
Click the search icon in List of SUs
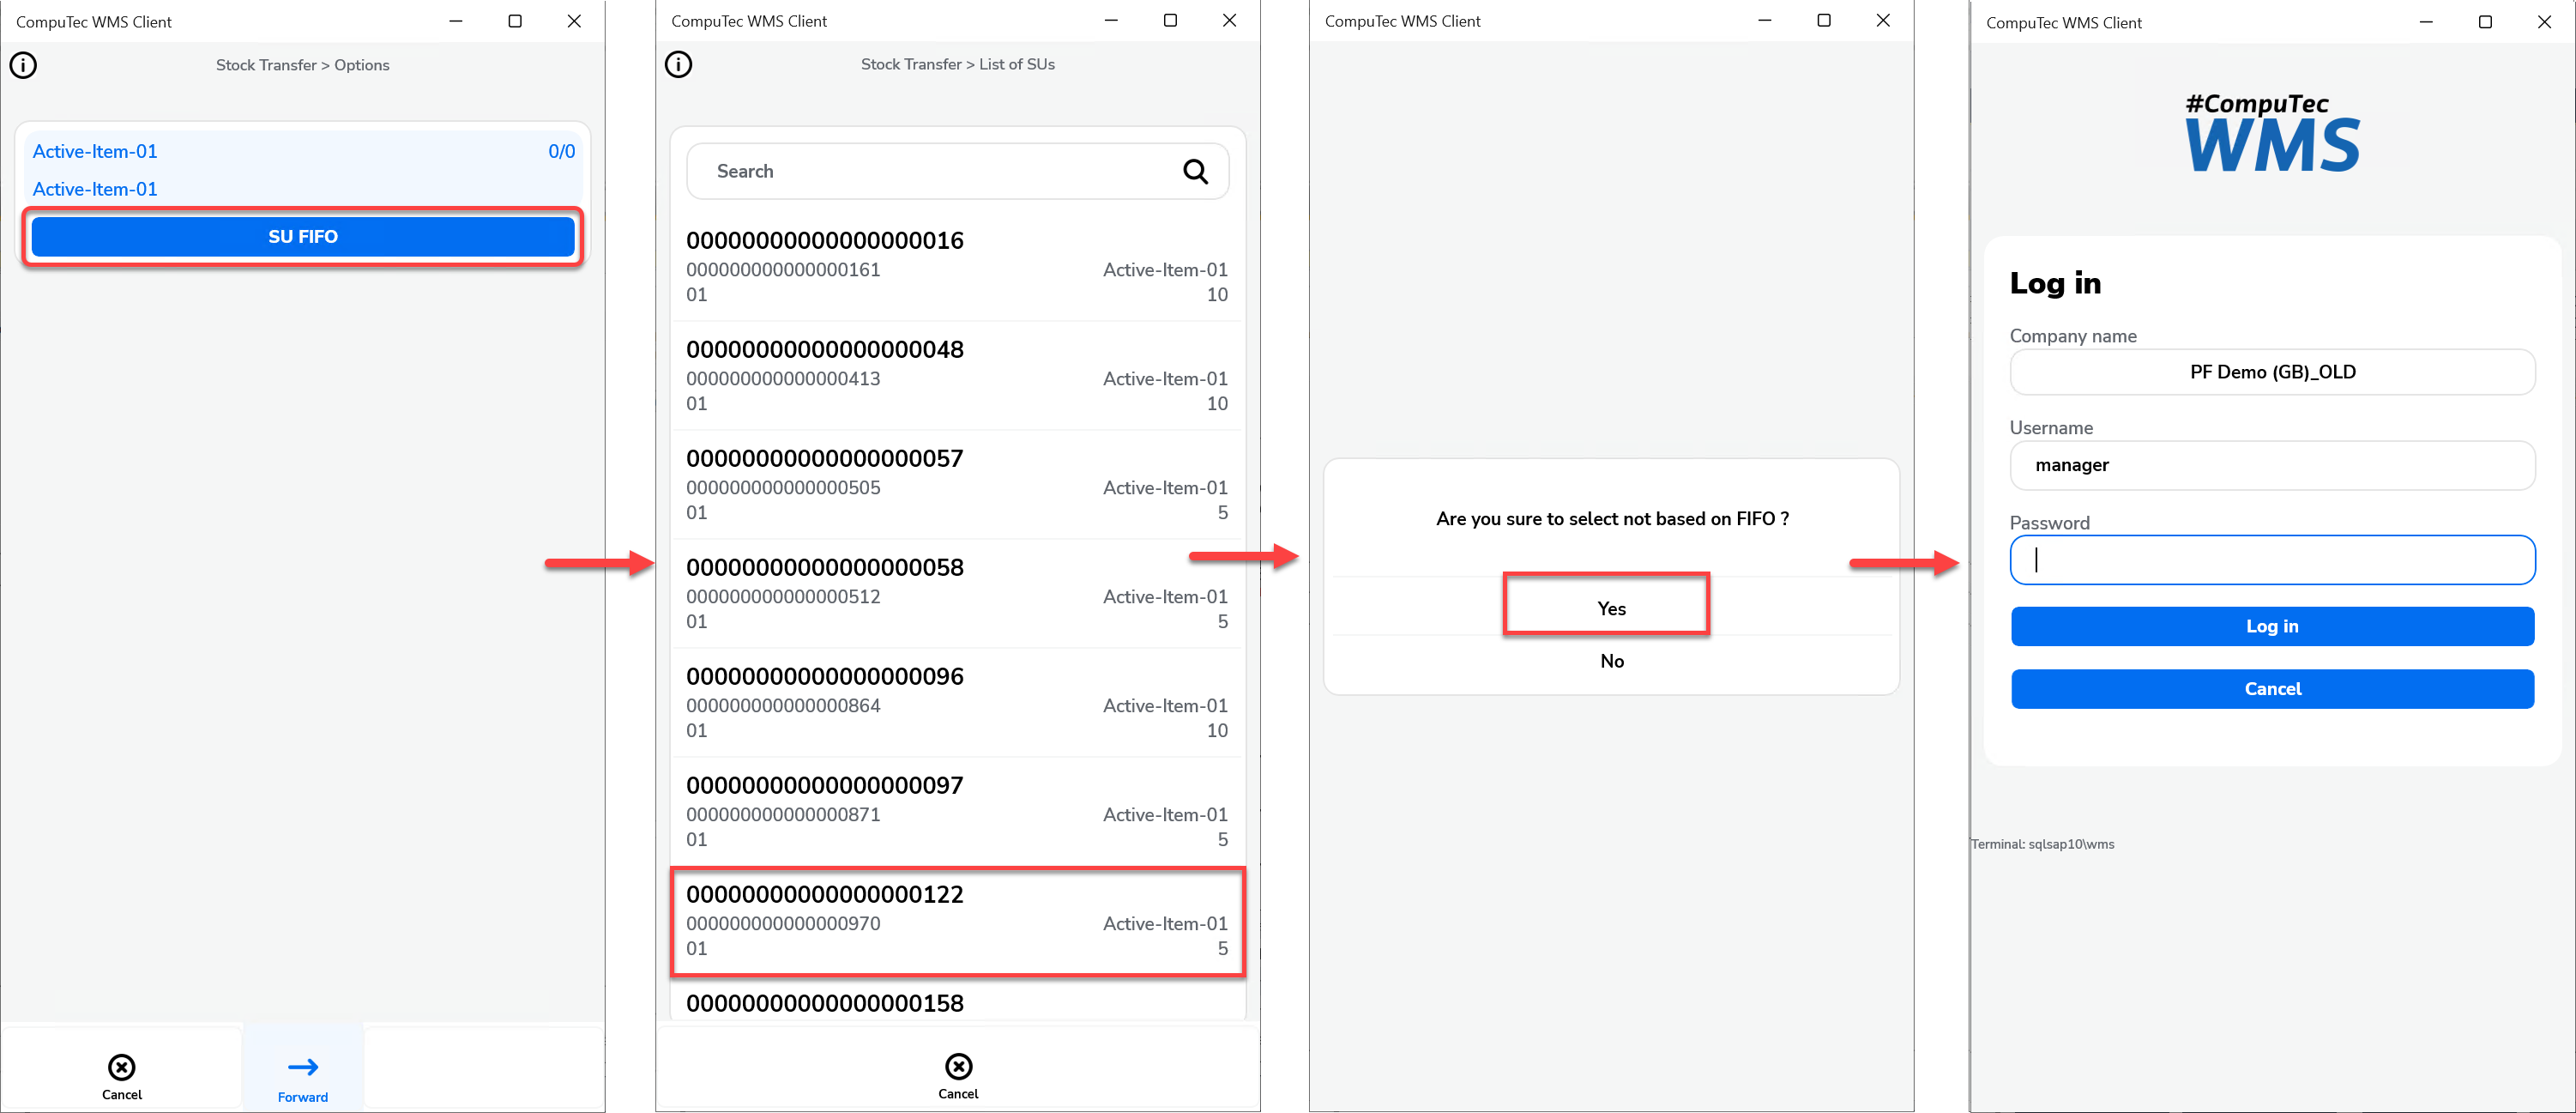[x=1194, y=169]
